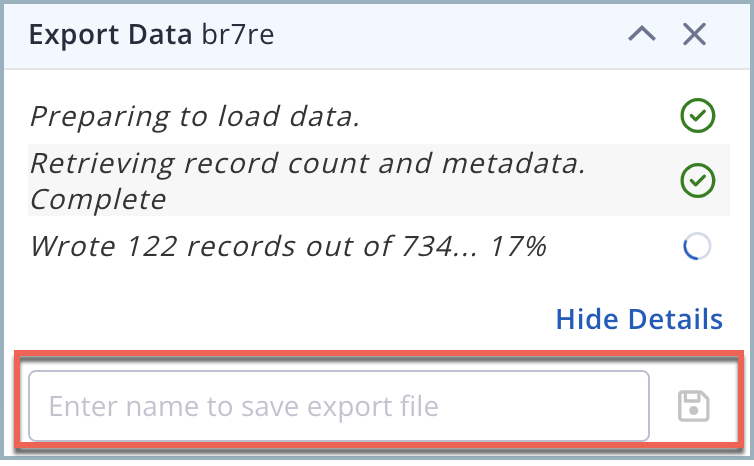Viewport: 754px width, 466px height.
Task: Collapse the Export Data panel using the chevron
Action: pyautogui.click(x=641, y=35)
